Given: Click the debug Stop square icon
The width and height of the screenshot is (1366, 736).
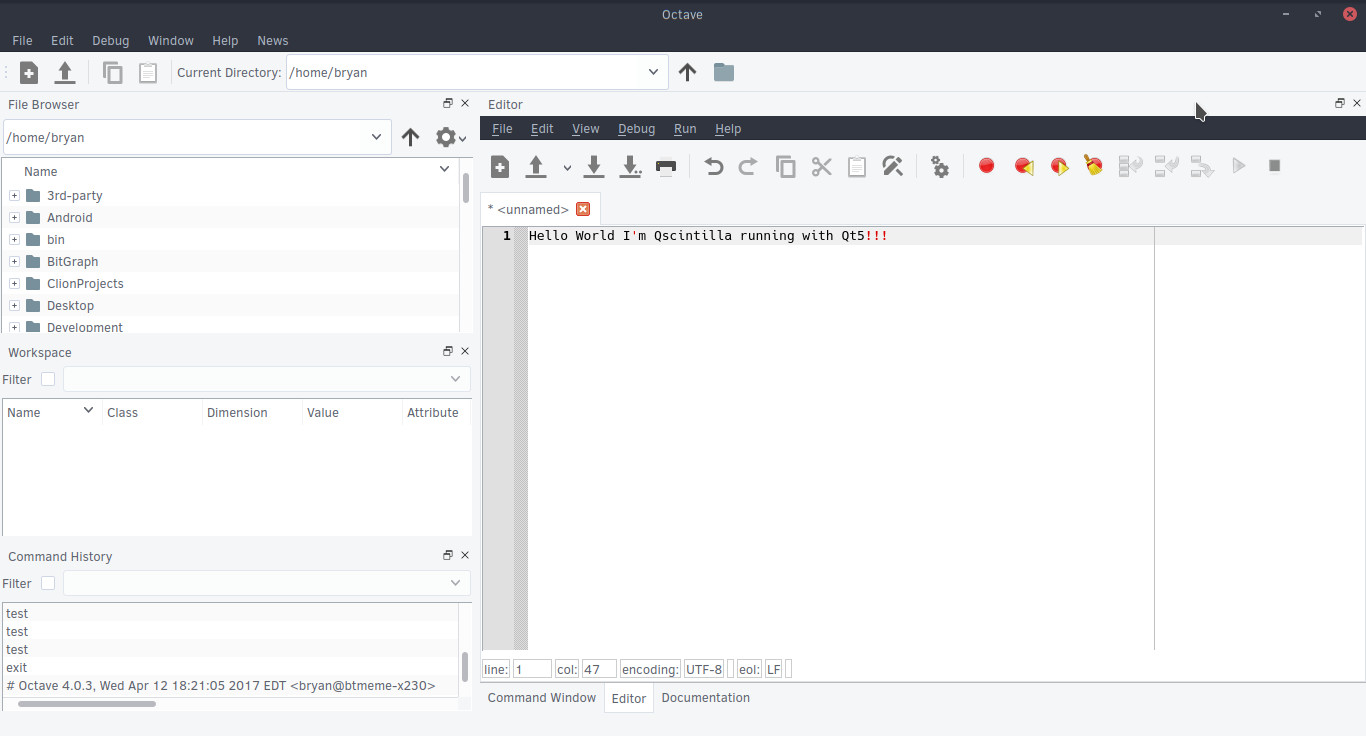Looking at the screenshot, I should coord(1275,166).
